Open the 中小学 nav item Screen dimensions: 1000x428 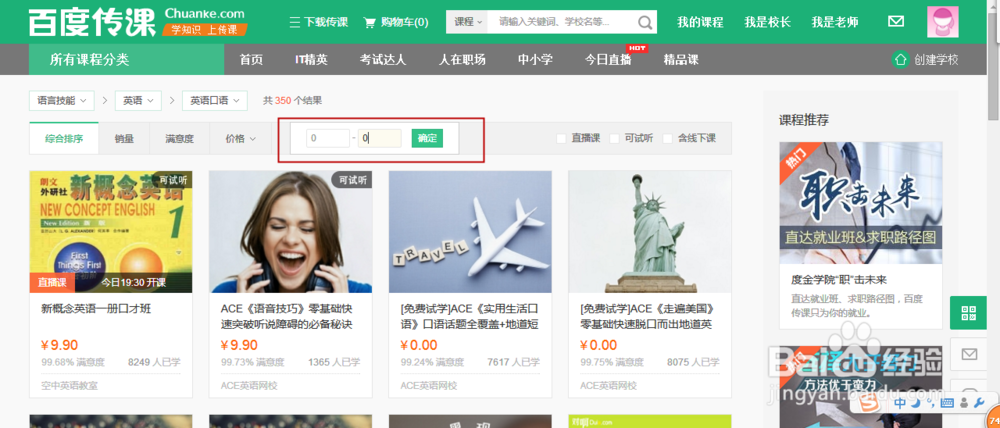(x=535, y=60)
